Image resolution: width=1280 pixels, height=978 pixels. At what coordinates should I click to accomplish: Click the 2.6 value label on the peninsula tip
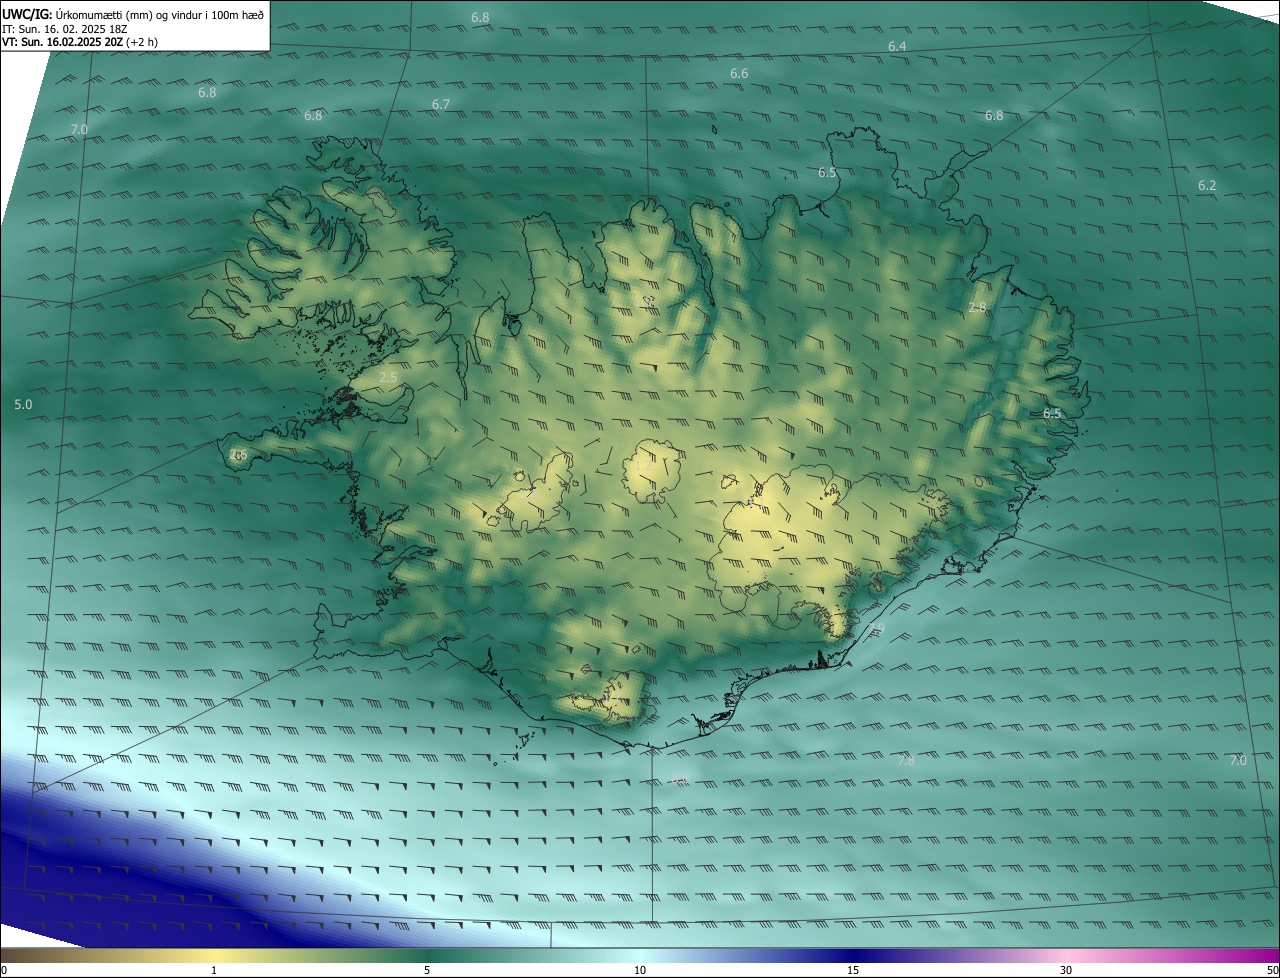(238, 455)
